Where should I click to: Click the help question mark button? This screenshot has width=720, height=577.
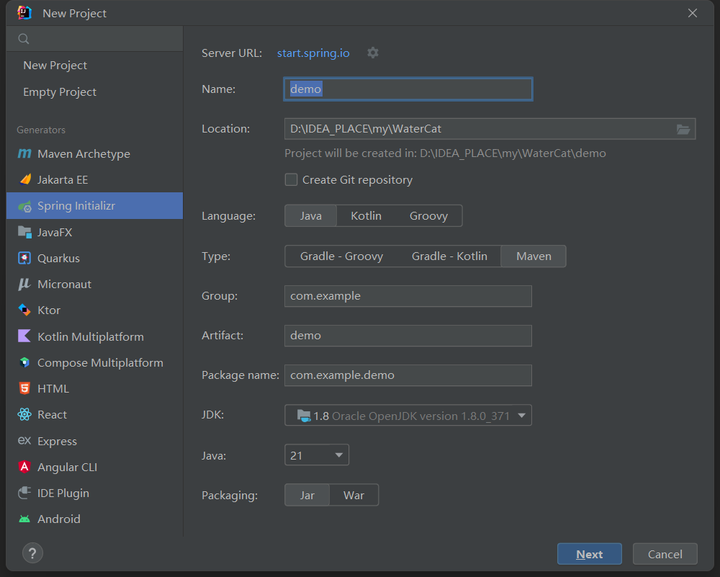coord(32,553)
